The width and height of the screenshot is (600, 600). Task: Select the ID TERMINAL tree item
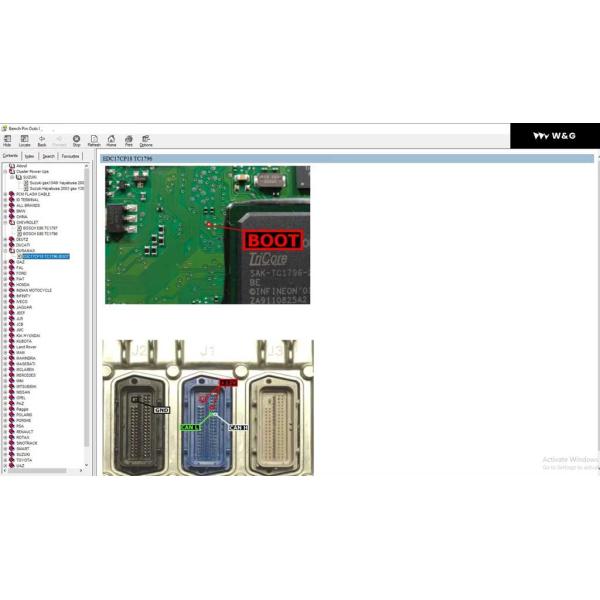(28, 200)
